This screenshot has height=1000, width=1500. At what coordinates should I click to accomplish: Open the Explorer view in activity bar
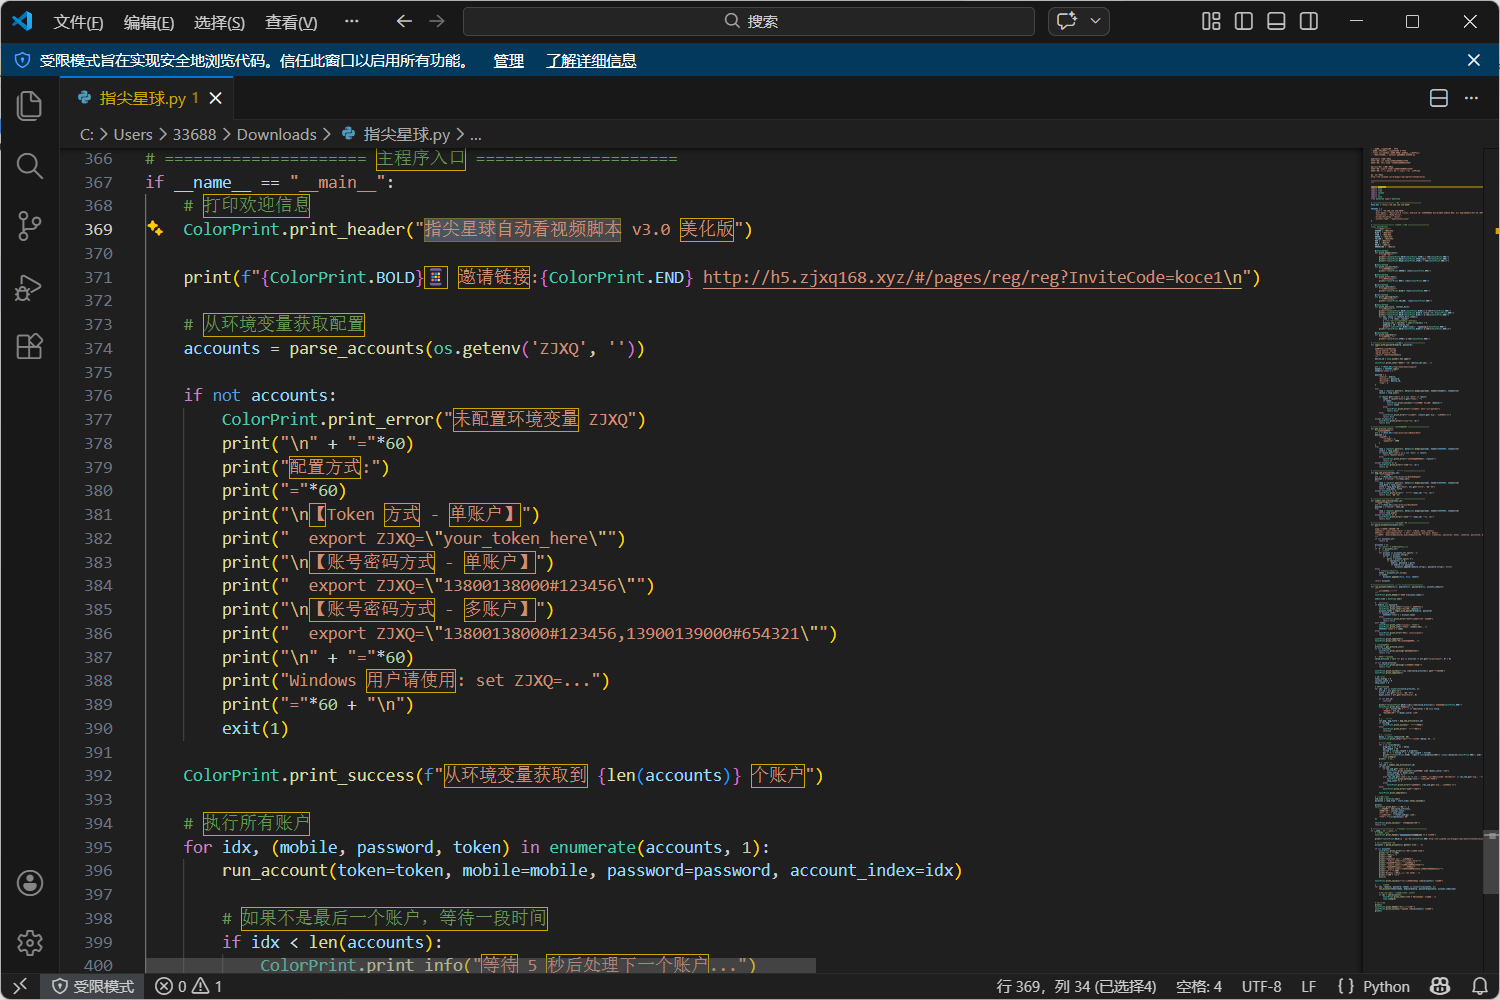(30, 106)
